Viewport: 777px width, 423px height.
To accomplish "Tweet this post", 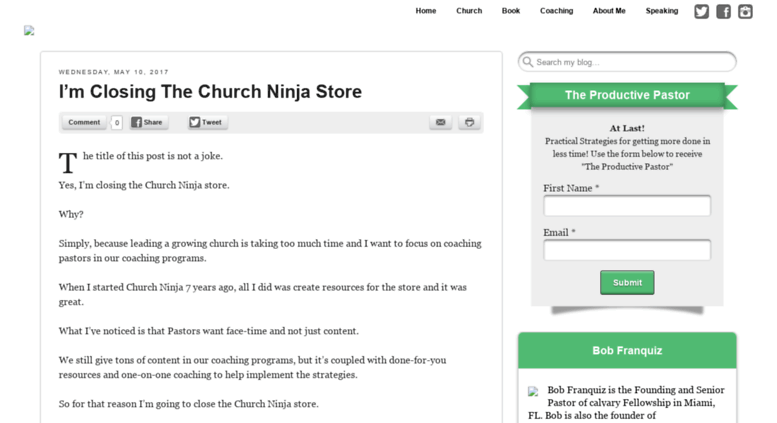I will pos(208,122).
